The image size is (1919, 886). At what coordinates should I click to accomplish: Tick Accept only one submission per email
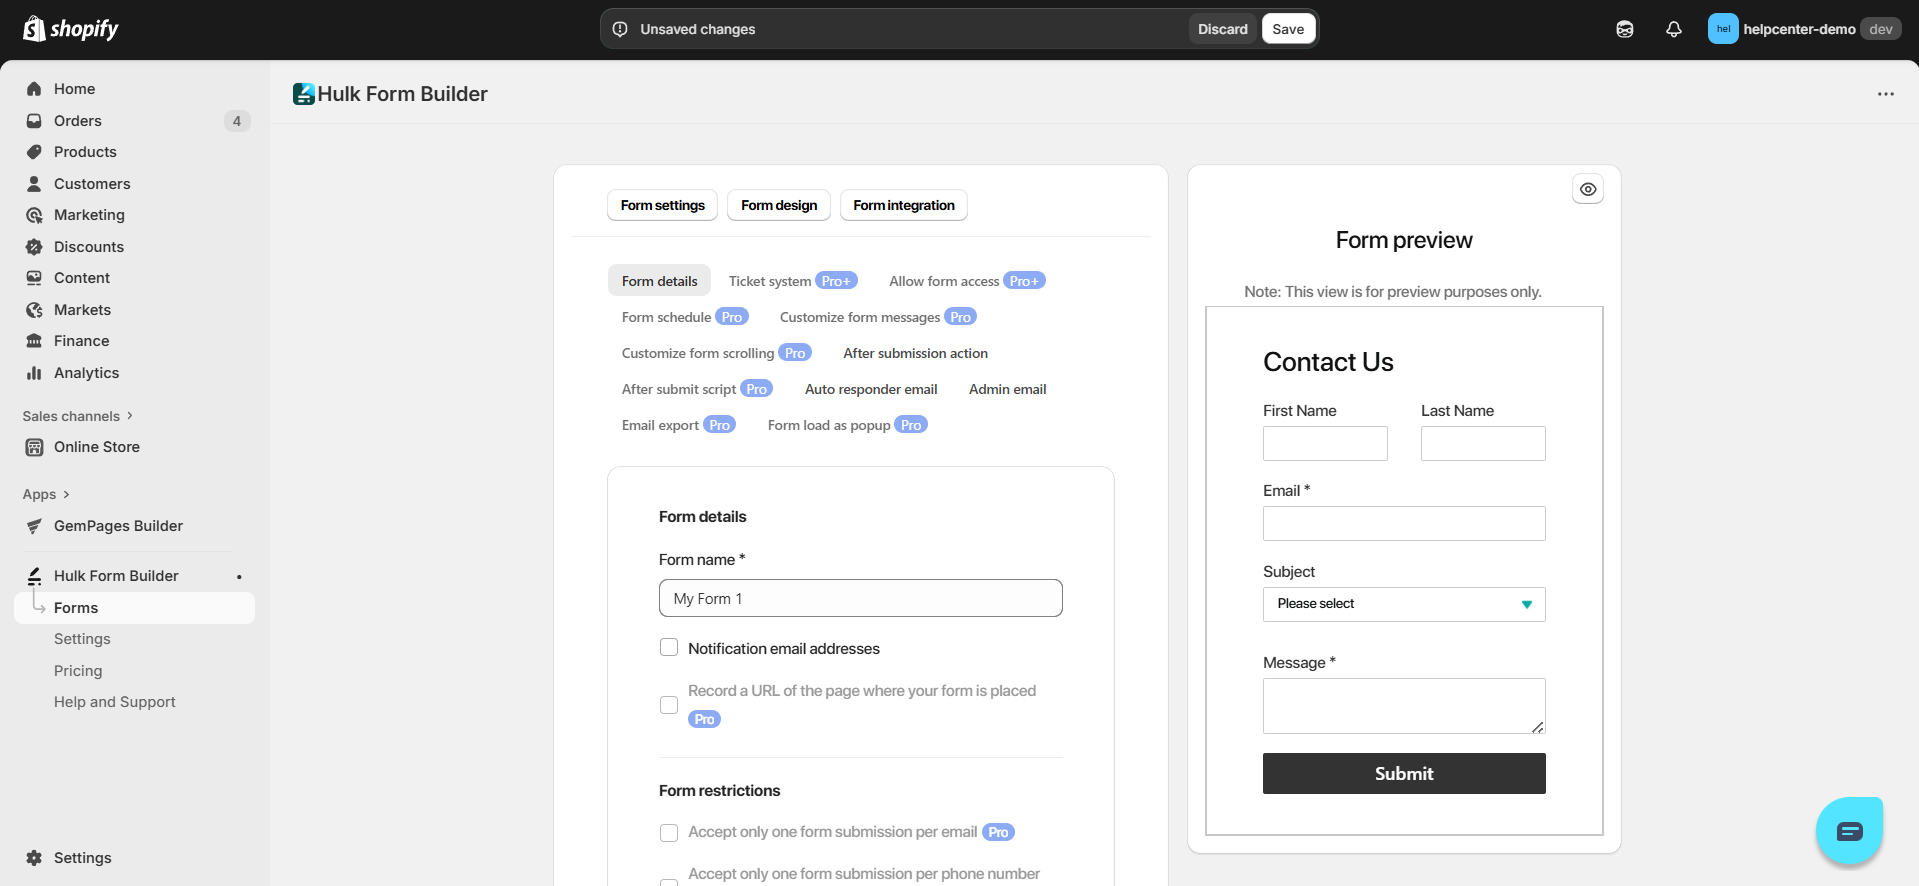click(x=669, y=832)
